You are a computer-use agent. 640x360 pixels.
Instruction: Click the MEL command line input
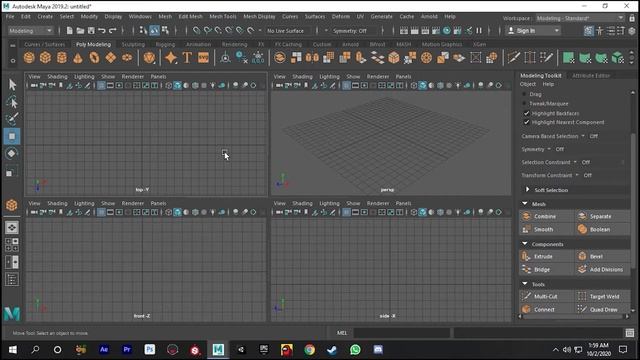coord(402,333)
